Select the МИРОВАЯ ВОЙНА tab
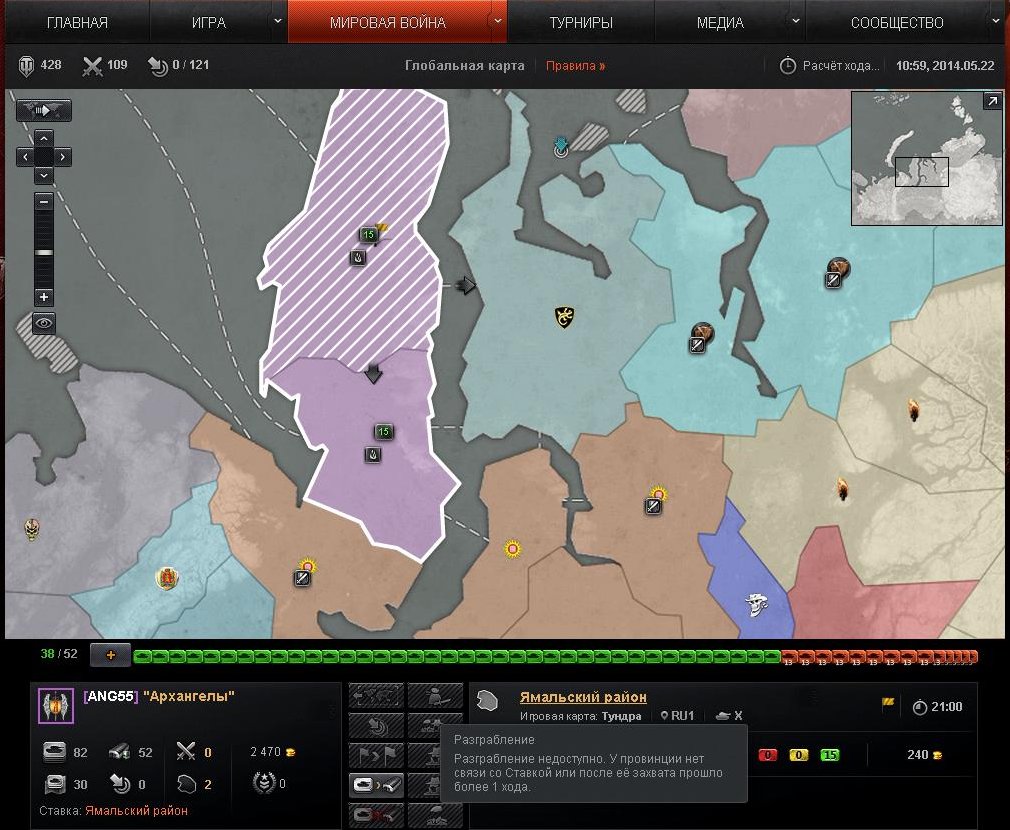The width and height of the screenshot is (1010, 830). (388, 23)
